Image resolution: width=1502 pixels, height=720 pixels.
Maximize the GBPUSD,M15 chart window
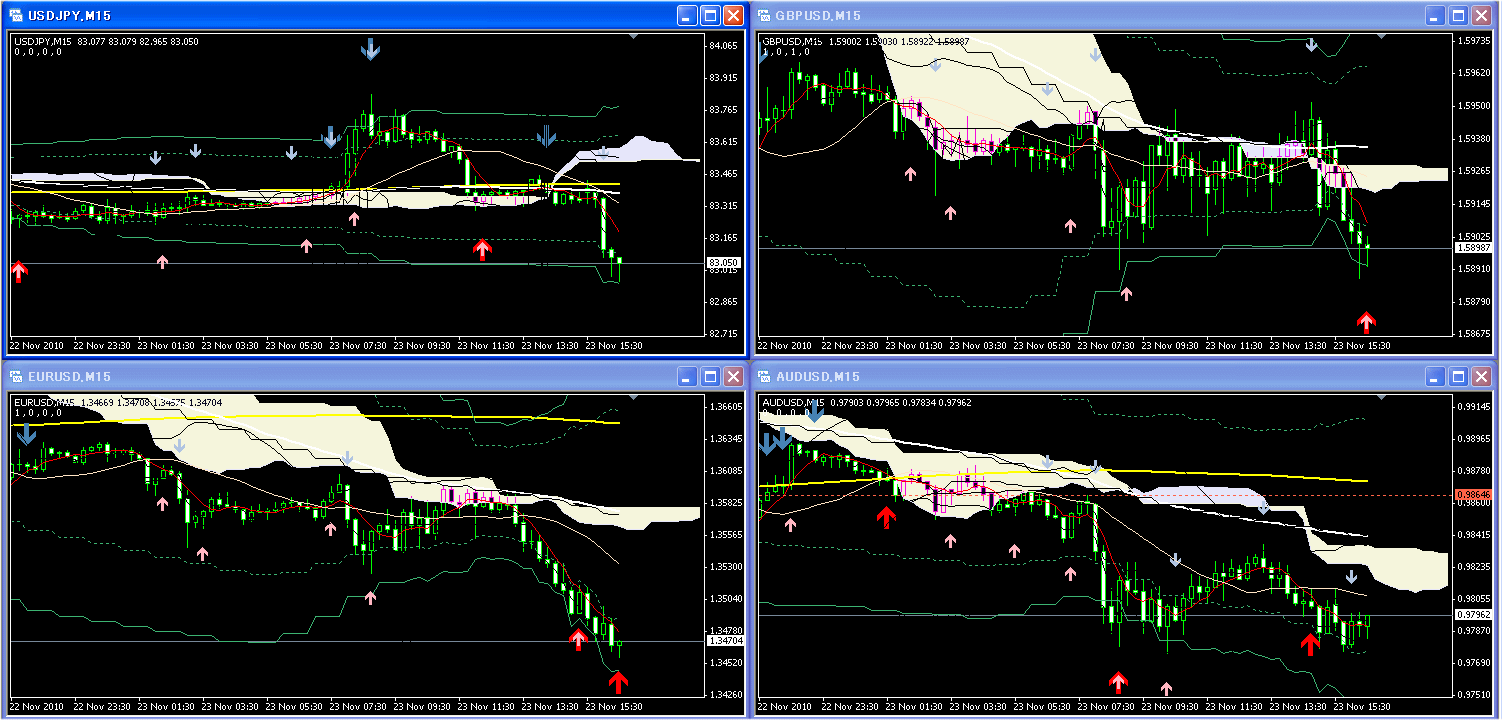(1458, 15)
